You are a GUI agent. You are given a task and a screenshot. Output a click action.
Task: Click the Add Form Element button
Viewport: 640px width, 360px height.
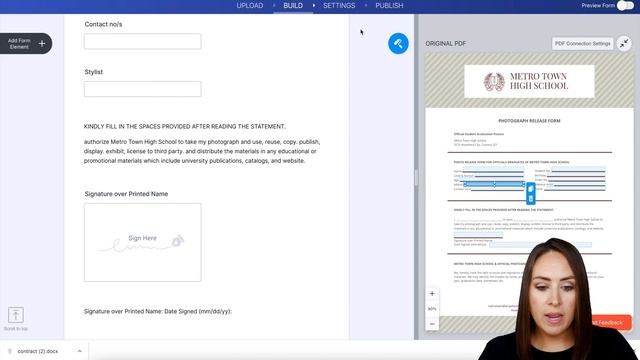[x=26, y=44]
